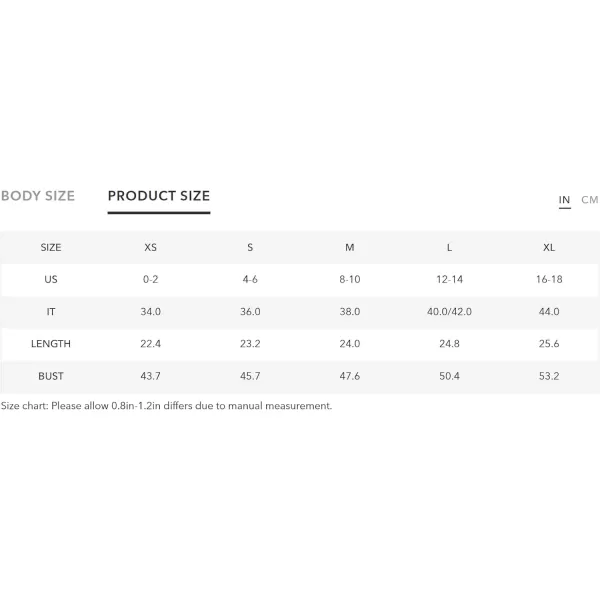
Task: Select the SIZE header cell
Action: point(51,248)
